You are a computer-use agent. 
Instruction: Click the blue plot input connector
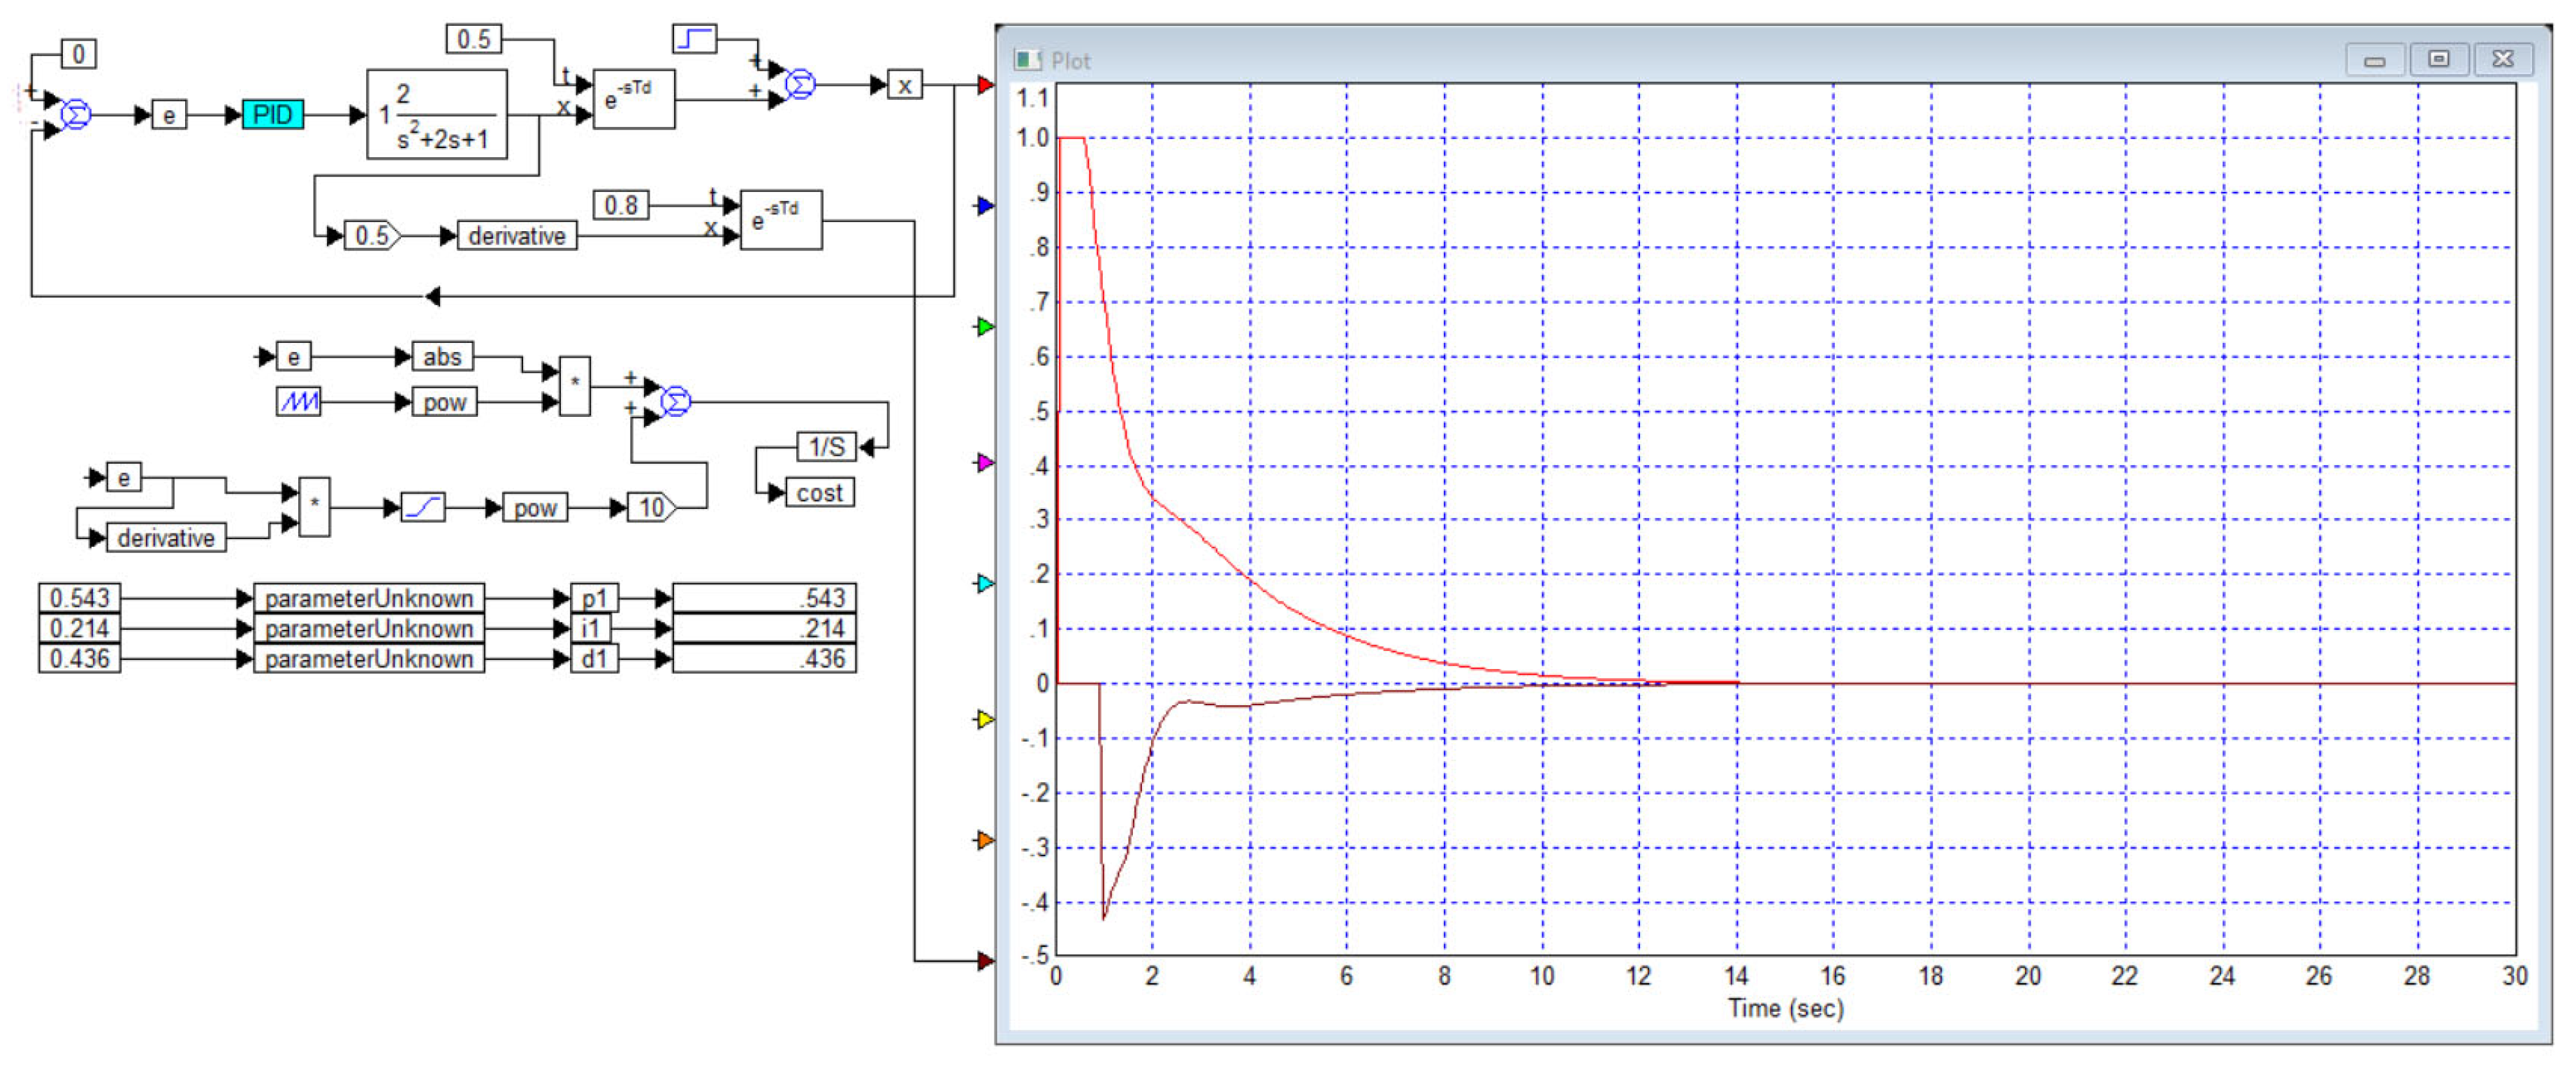click(x=985, y=206)
